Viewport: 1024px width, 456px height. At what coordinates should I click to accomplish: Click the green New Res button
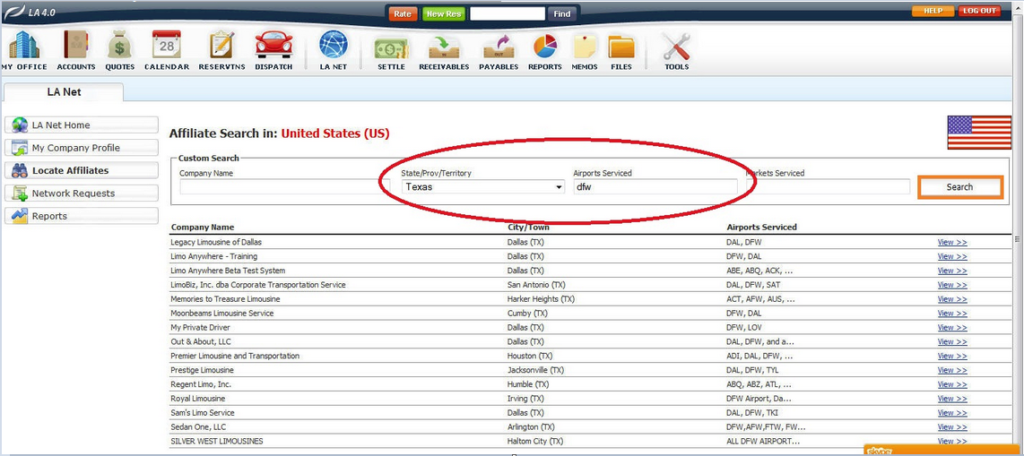[x=443, y=13]
